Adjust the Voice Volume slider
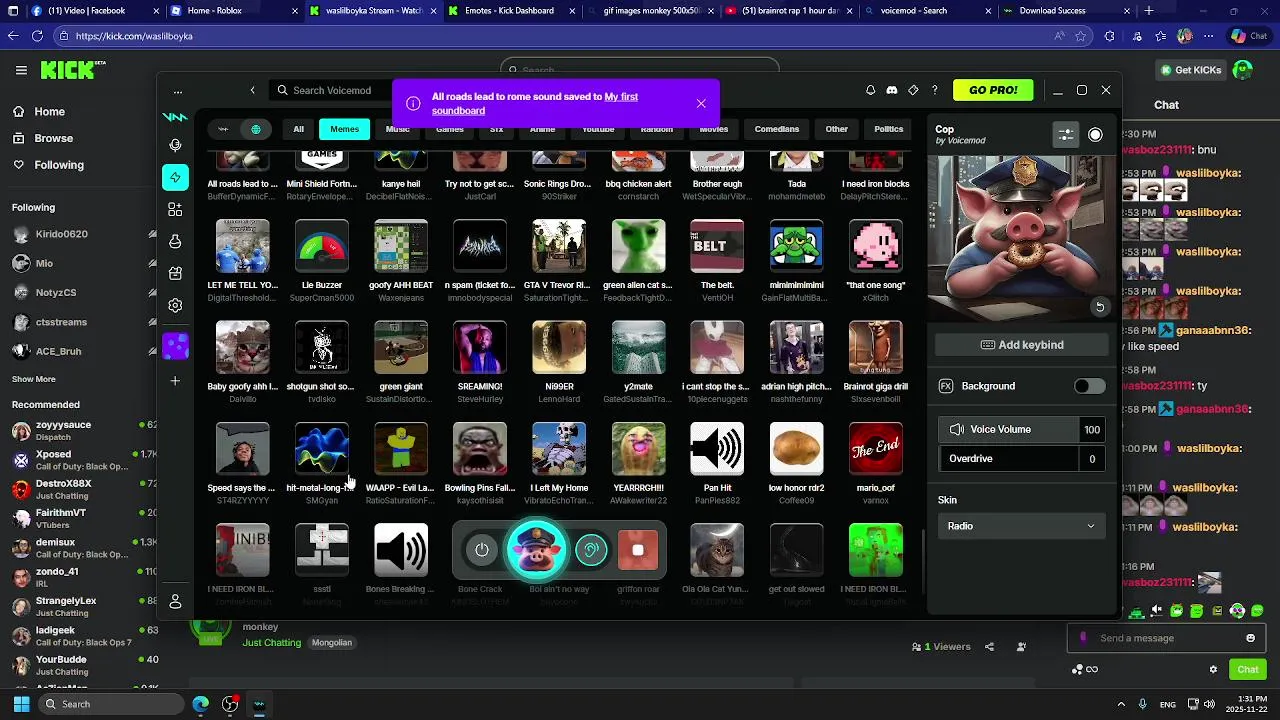Screen dimensions: 1280x720 point(1022,429)
